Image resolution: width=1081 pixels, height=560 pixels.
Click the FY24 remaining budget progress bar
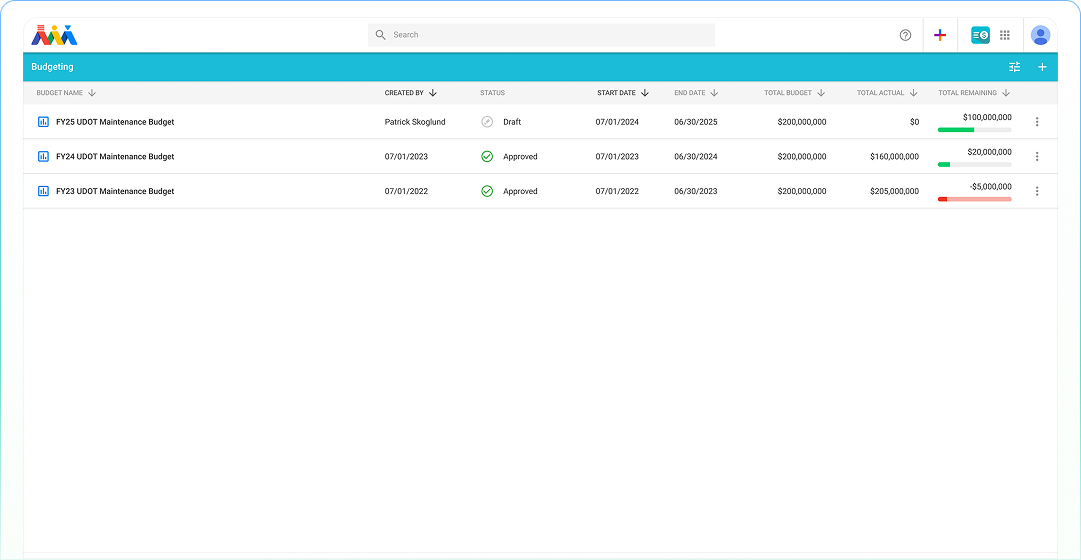[975, 164]
